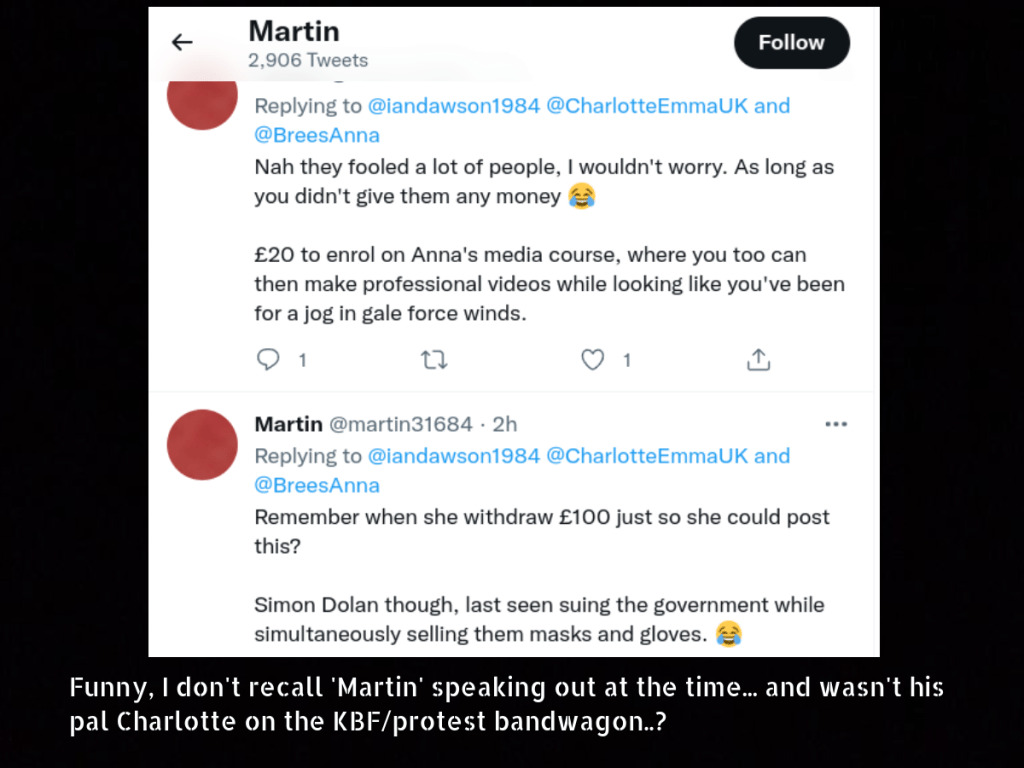This screenshot has width=1024, height=768.
Task: Open the @martin31684 handle link
Action: [x=400, y=424]
